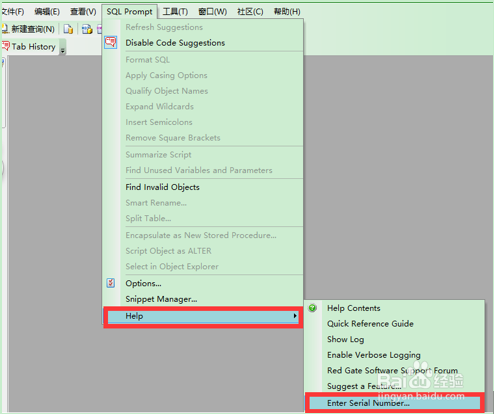Image resolution: width=494 pixels, height=414 pixels.
Task: Select Script Object as ALTER
Action: pos(168,251)
